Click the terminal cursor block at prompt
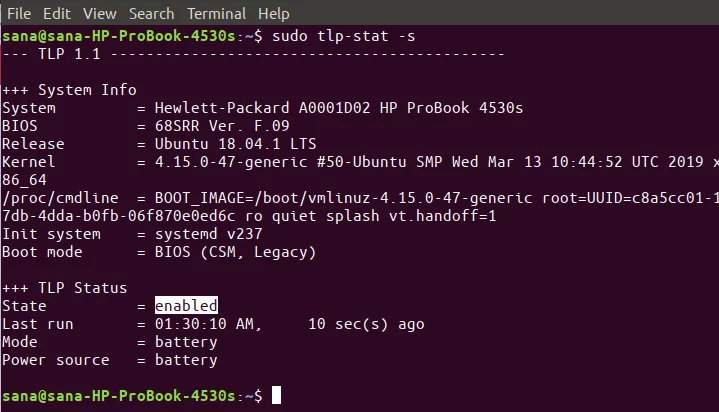Viewport: 719px width, 412px height. (x=276, y=395)
